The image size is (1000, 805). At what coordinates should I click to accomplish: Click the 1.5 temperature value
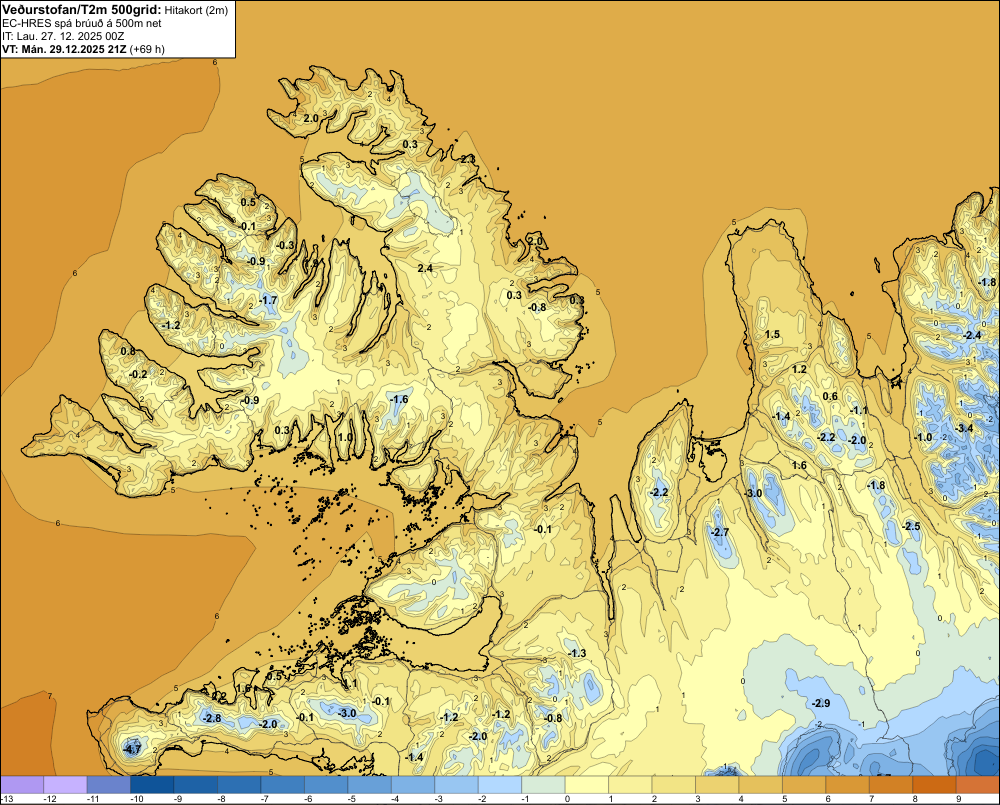772,334
